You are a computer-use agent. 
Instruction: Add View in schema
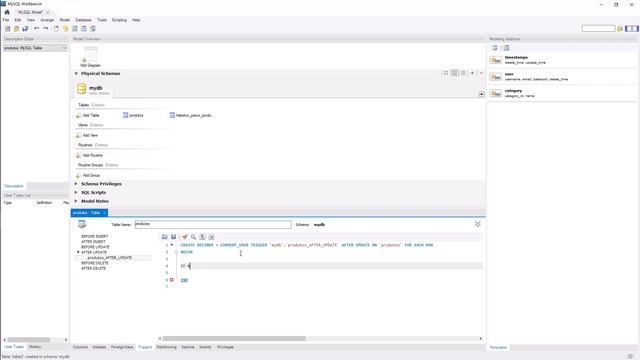click(87, 136)
